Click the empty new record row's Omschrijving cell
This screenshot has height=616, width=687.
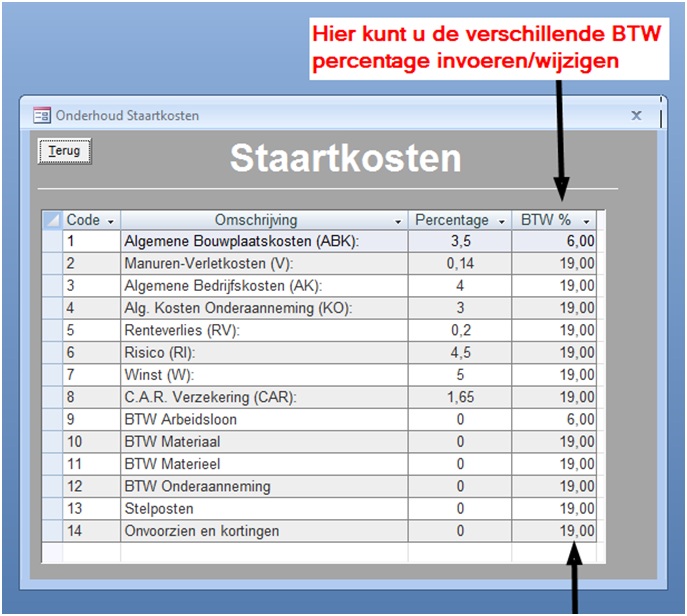tap(264, 552)
